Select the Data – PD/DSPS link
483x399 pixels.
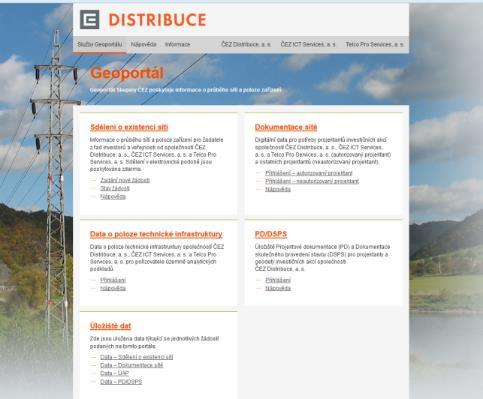tap(121, 382)
